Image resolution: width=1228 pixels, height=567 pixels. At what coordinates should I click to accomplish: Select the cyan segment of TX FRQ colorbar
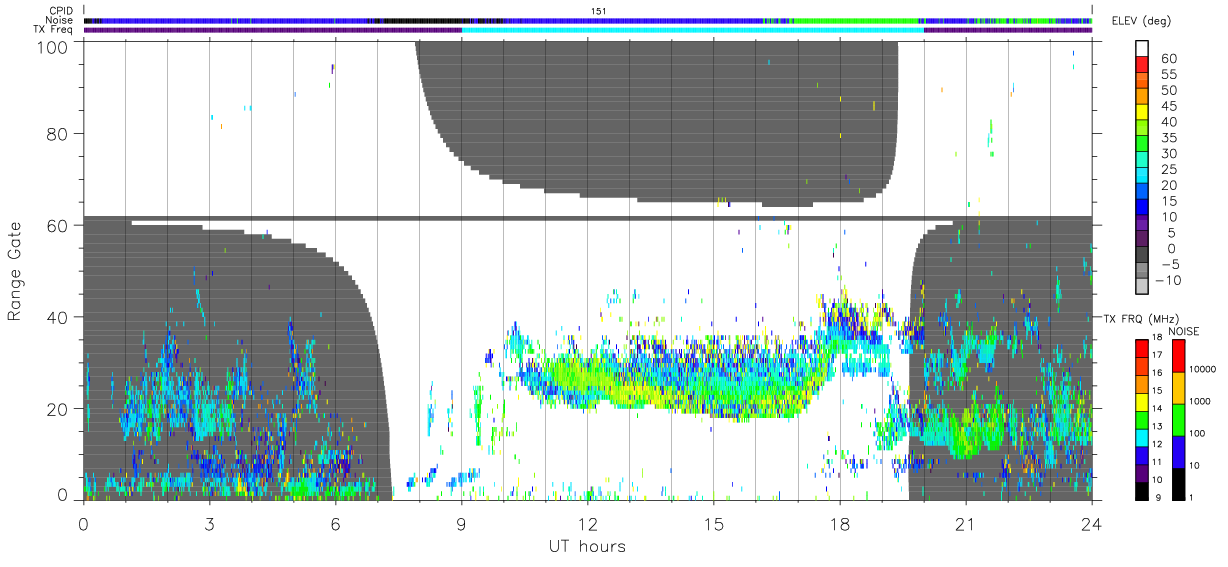pyautogui.click(x=1141, y=436)
